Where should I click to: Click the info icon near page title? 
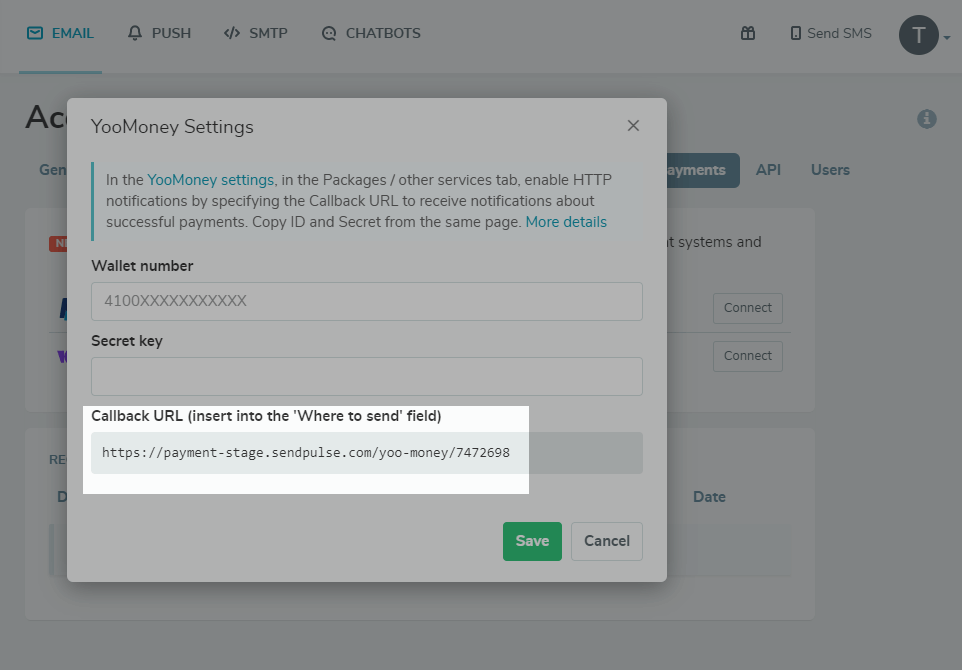coord(926,119)
